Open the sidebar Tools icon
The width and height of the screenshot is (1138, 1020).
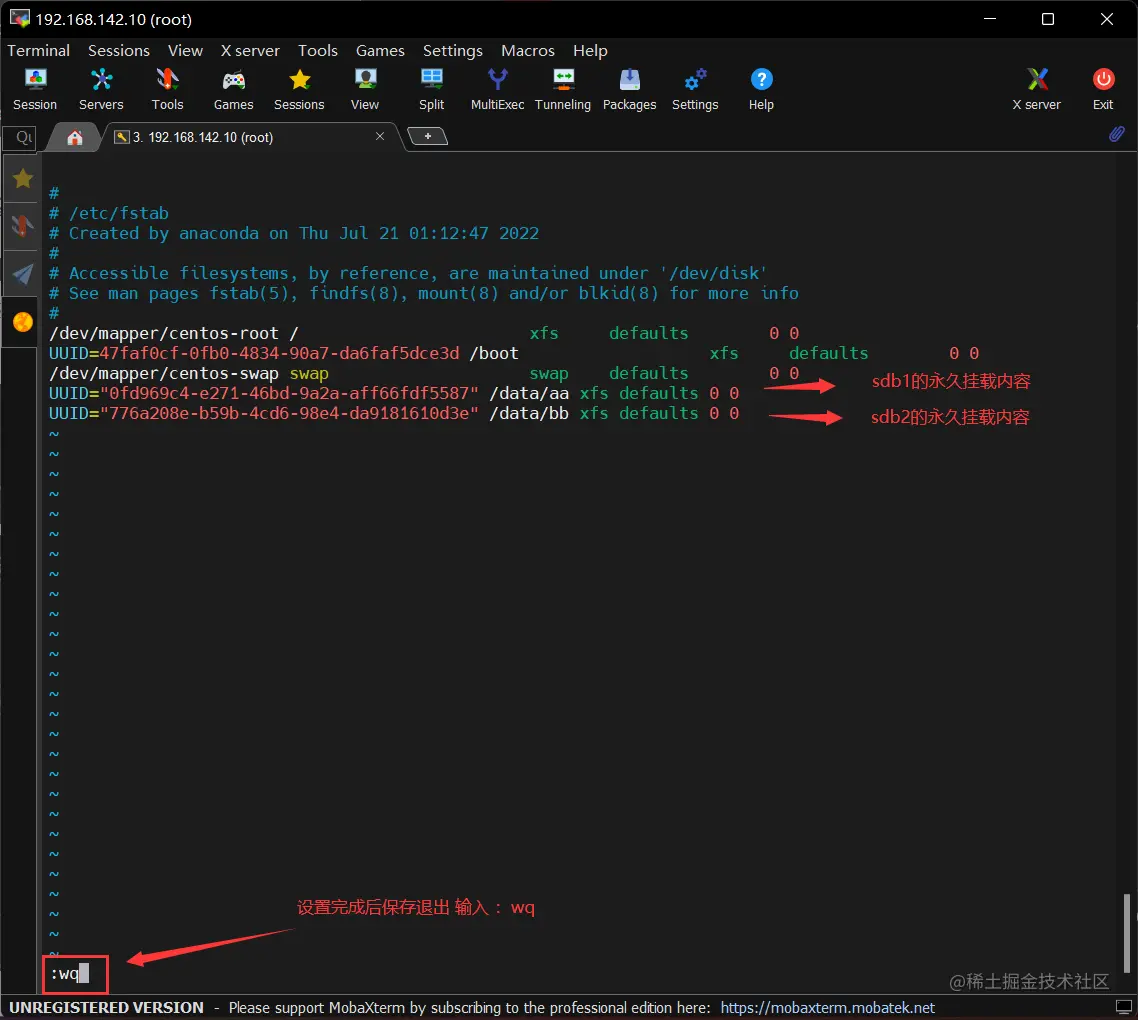(x=22, y=227)
